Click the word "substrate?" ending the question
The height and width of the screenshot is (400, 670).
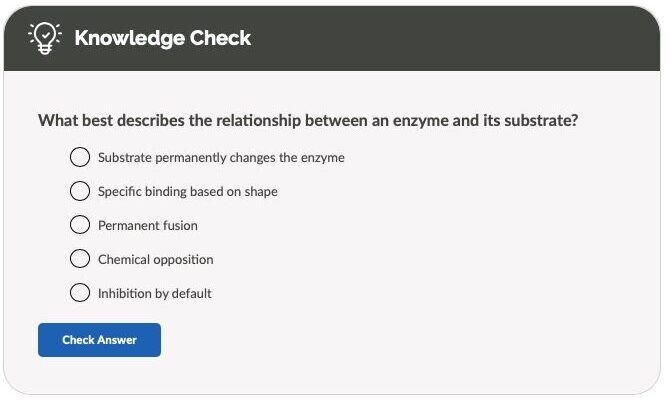pyautogui.click(x=542, y=121)
